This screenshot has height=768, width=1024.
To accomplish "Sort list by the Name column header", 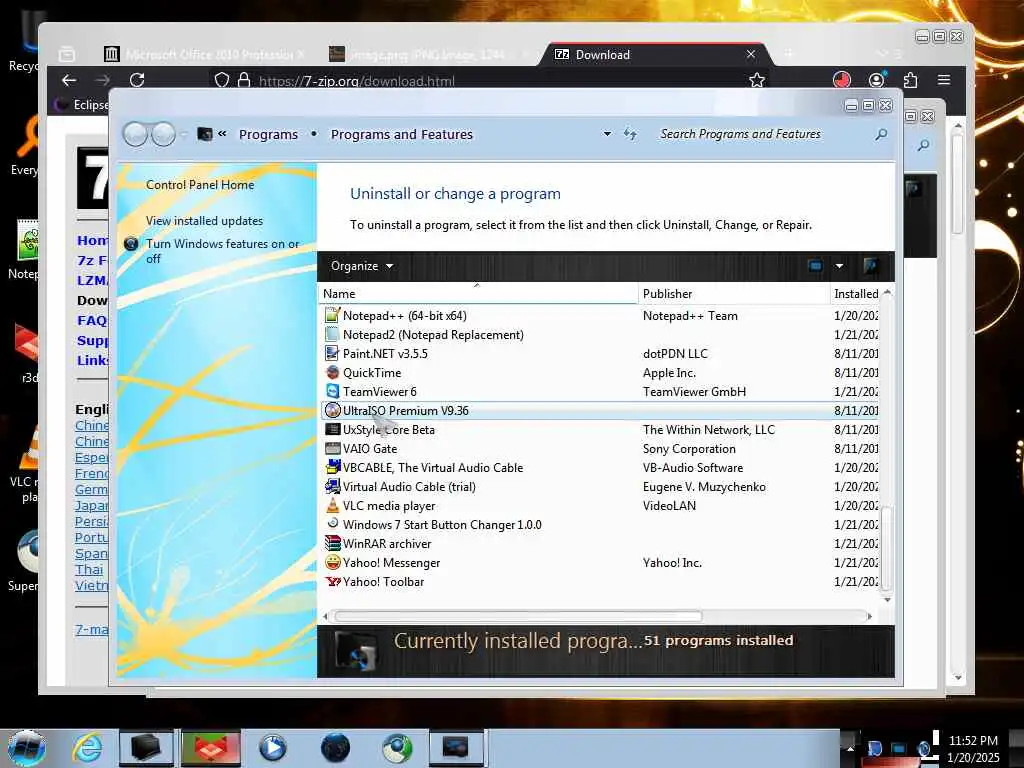I will click(x=477, y=294).
